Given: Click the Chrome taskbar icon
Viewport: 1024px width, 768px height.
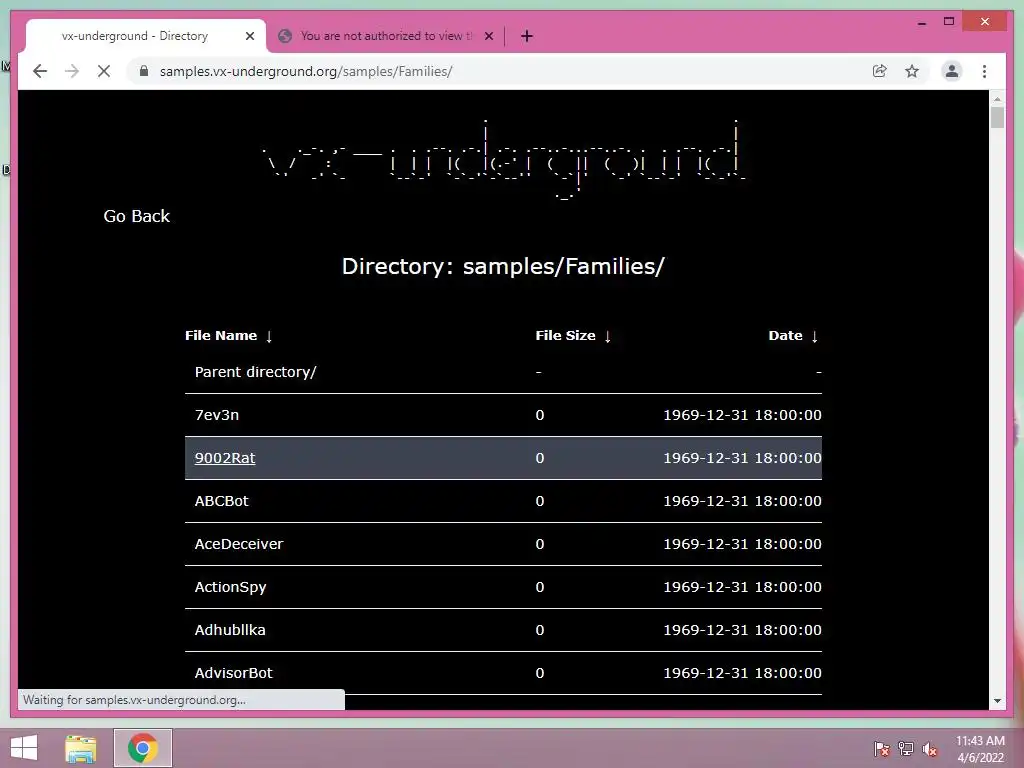Looking at the screenshot, I should [143, 748].
